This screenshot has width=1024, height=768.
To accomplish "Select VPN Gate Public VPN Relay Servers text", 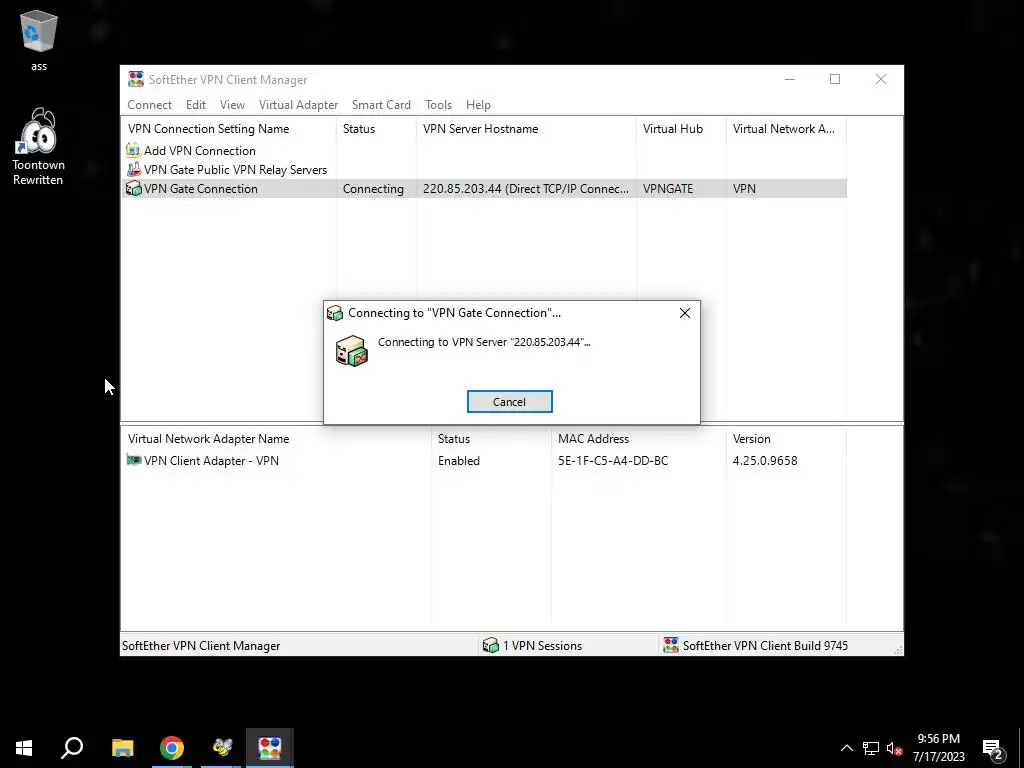I will (x=236, y=170).
